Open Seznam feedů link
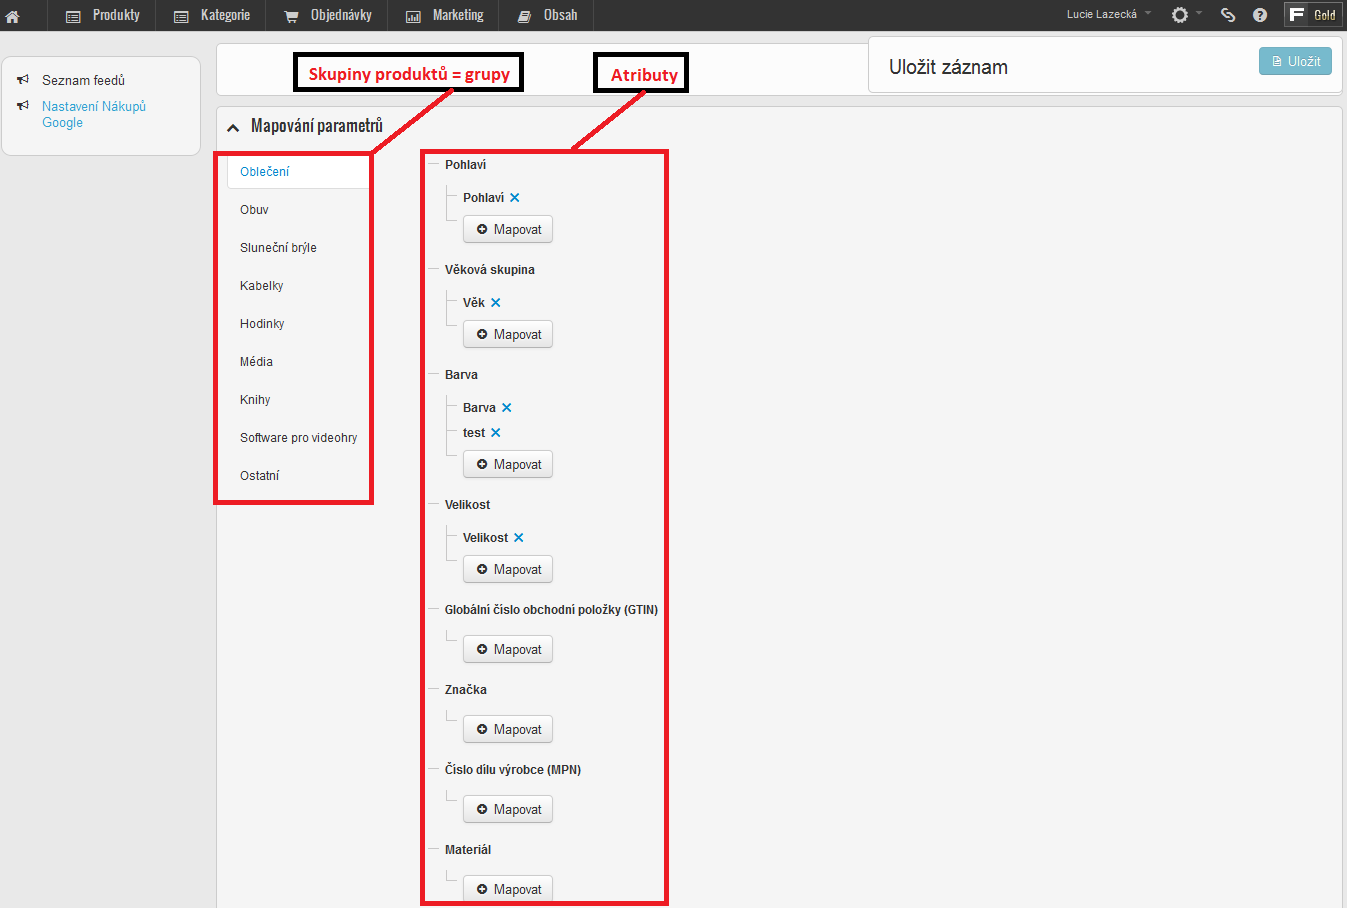The width and height of the screenshot is (1347, 908). [x=83, y=80]
